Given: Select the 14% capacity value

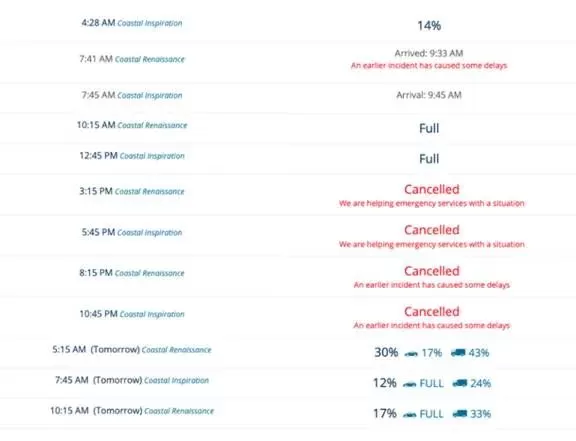Looking at the screenshot, I should click(429, 25).
